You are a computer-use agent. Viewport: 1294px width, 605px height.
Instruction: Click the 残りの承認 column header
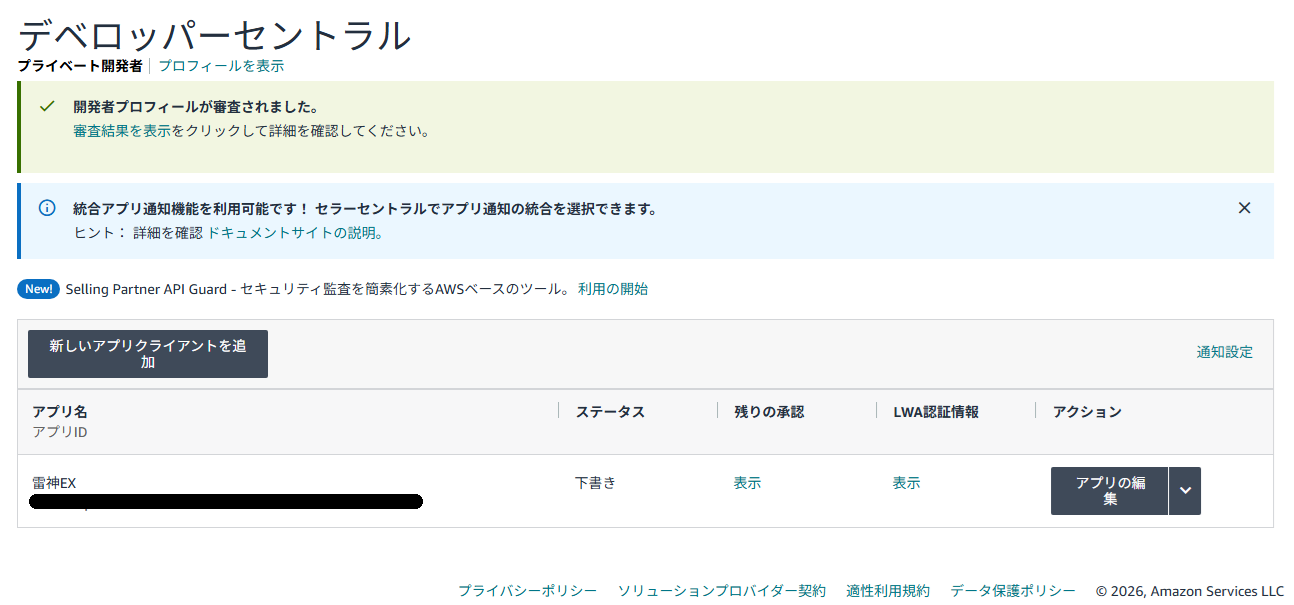pos(769,412)
